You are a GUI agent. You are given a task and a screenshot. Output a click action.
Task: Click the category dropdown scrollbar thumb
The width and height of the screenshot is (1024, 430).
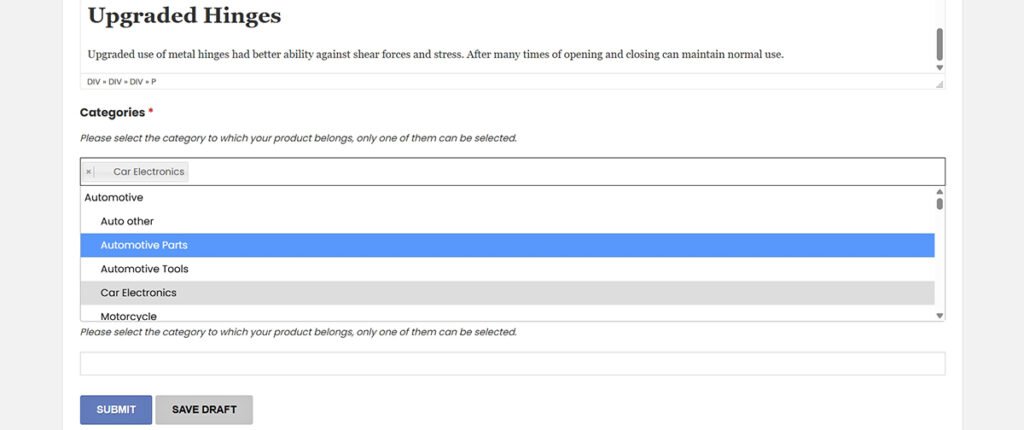pyautogui.click(x=939, y=204)
